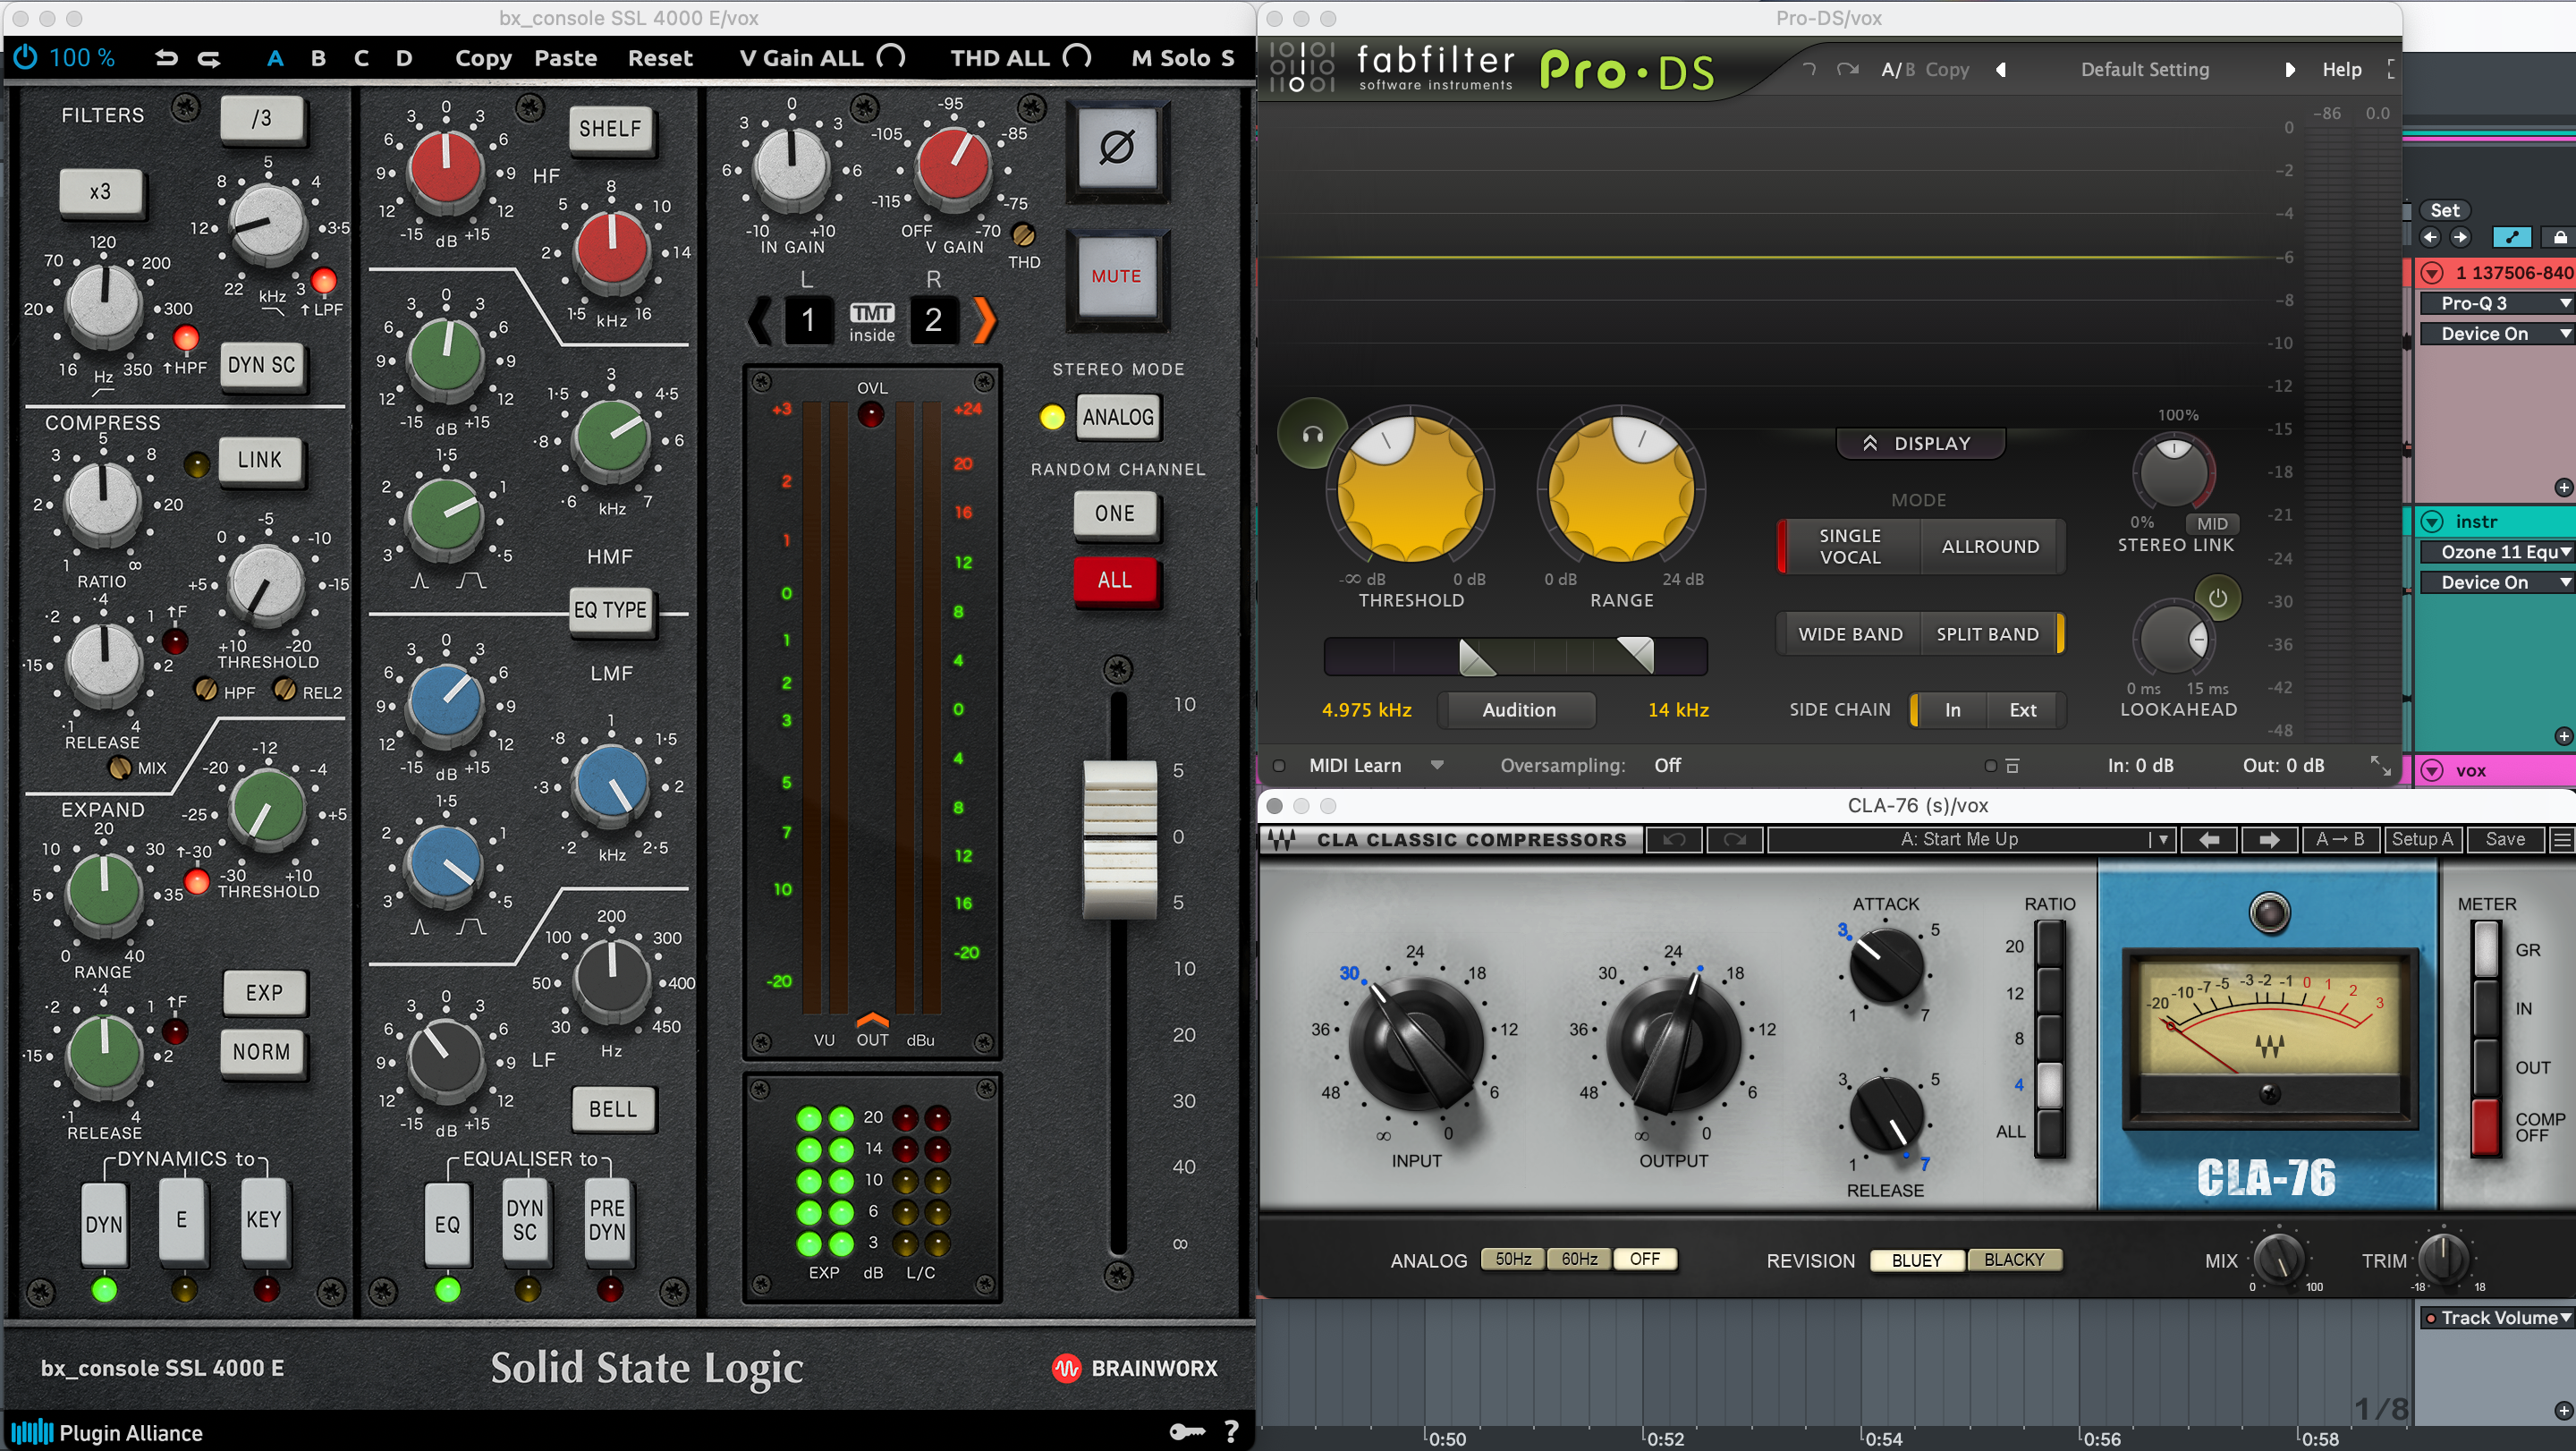Switch stereo mode ANALOG button
Image resolution: width=2576 pixels, height=1451 pixels.
coord(1118,417)
